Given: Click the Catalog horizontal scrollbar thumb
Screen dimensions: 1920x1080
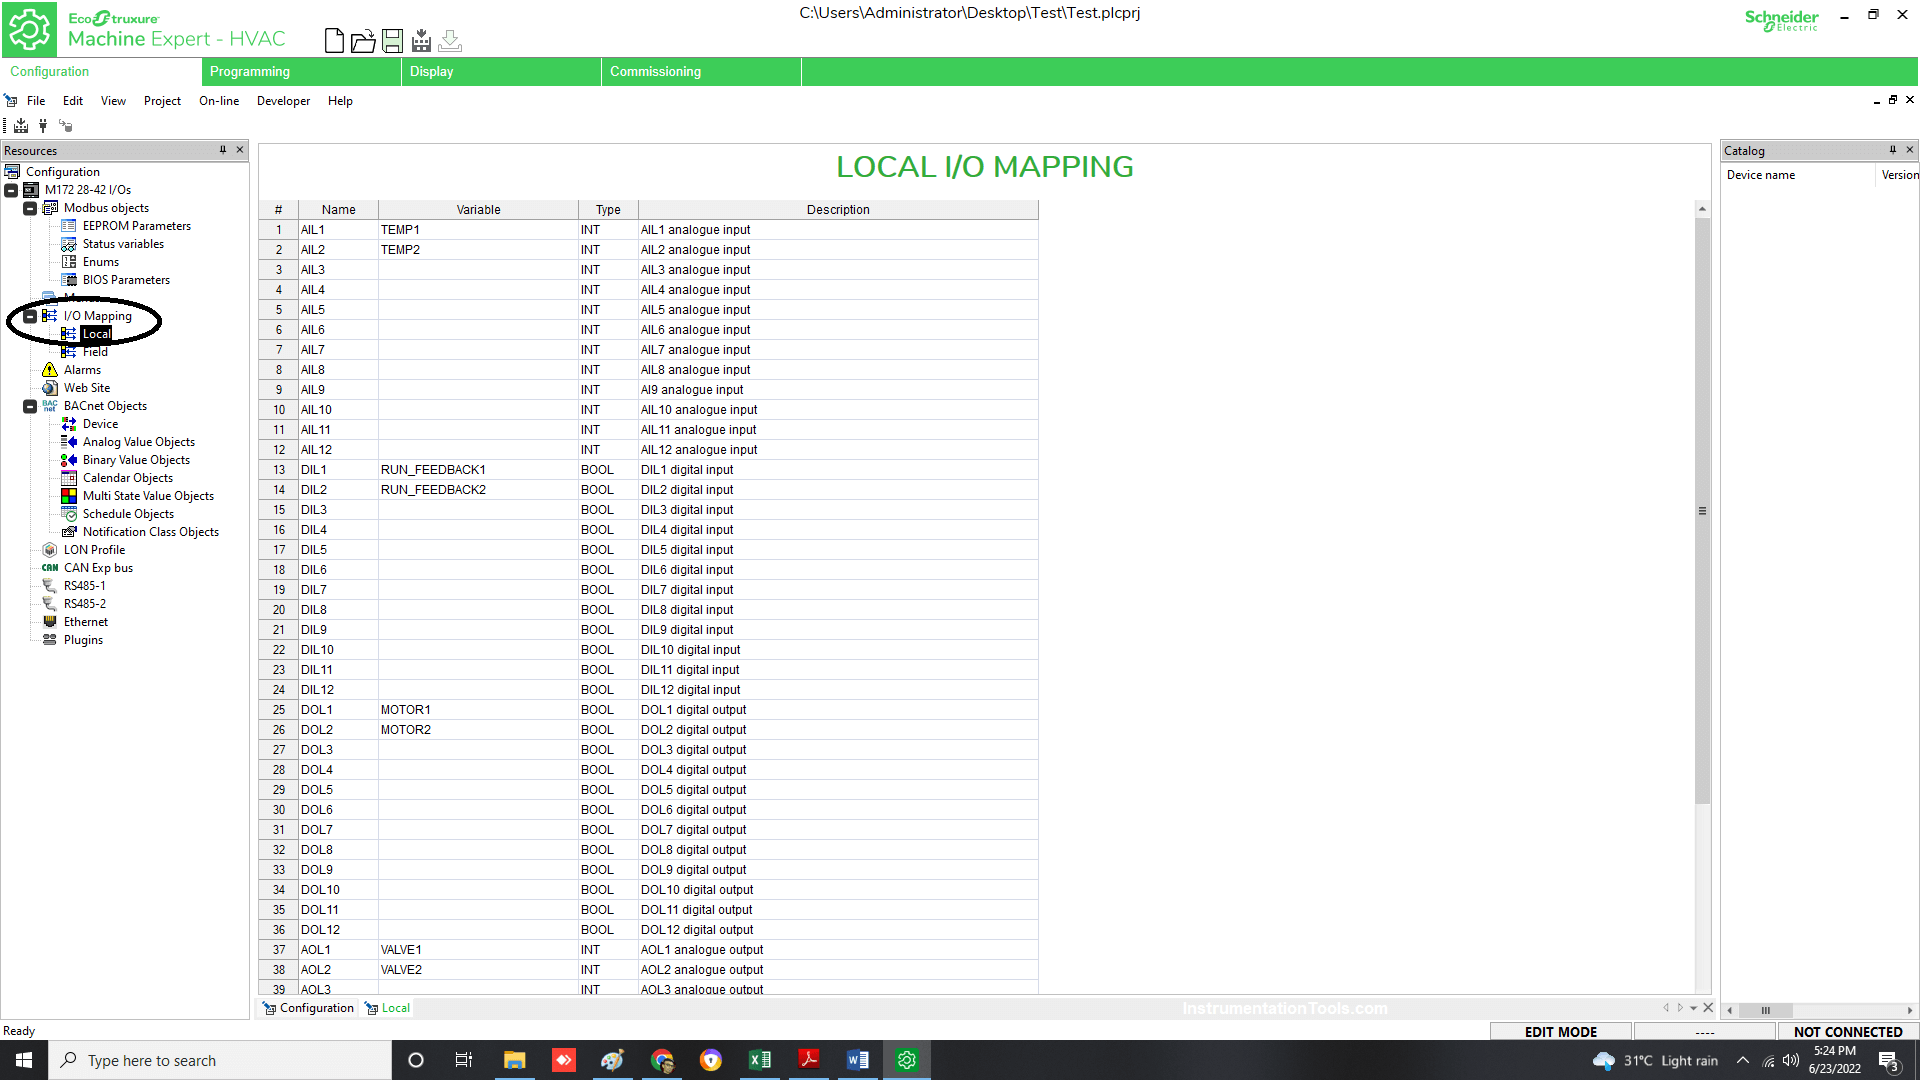Looking at the screenshot, I should (1766, 1010).
